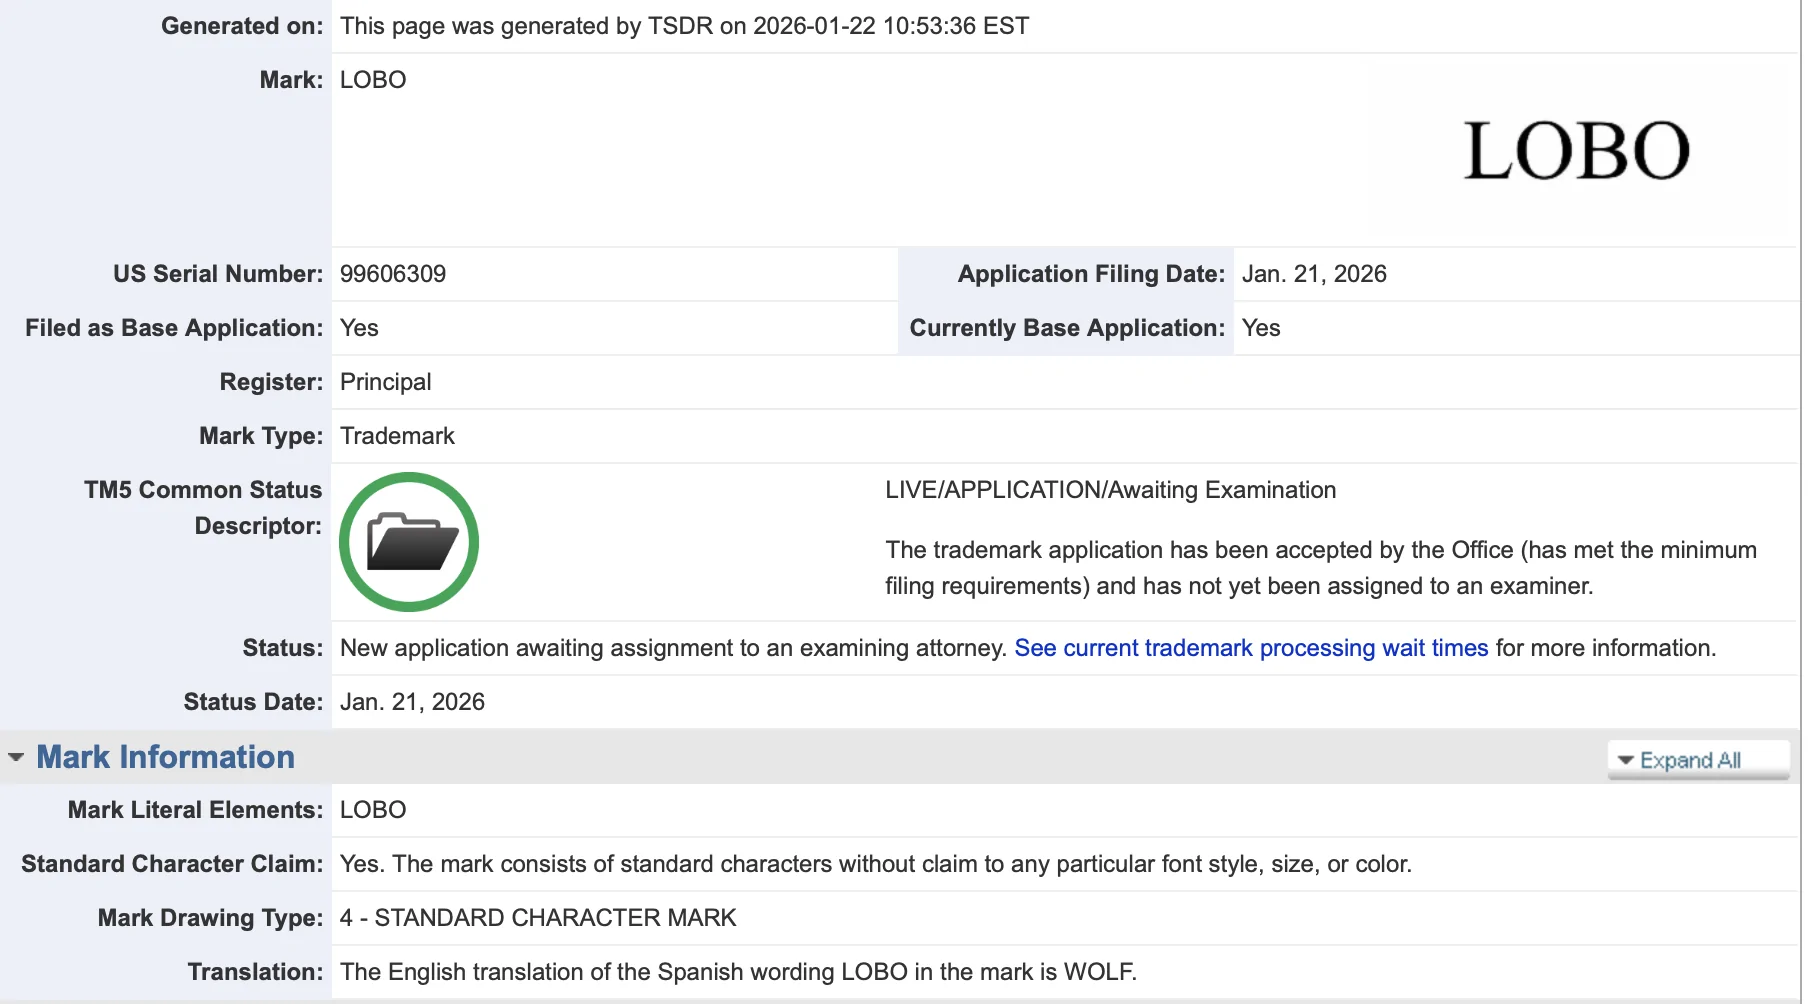Click the Application Filing Date label

[1091, 274]
